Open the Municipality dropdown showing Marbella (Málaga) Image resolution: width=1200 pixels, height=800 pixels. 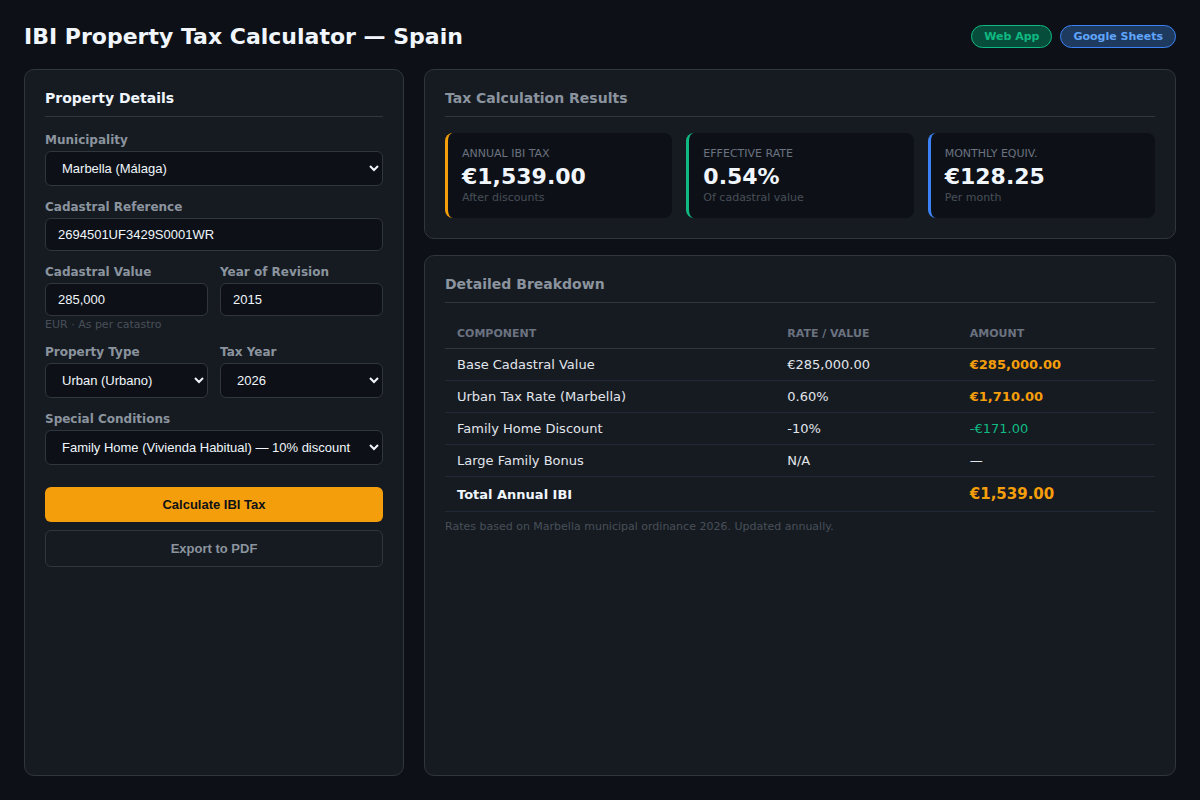pos(214,168)
